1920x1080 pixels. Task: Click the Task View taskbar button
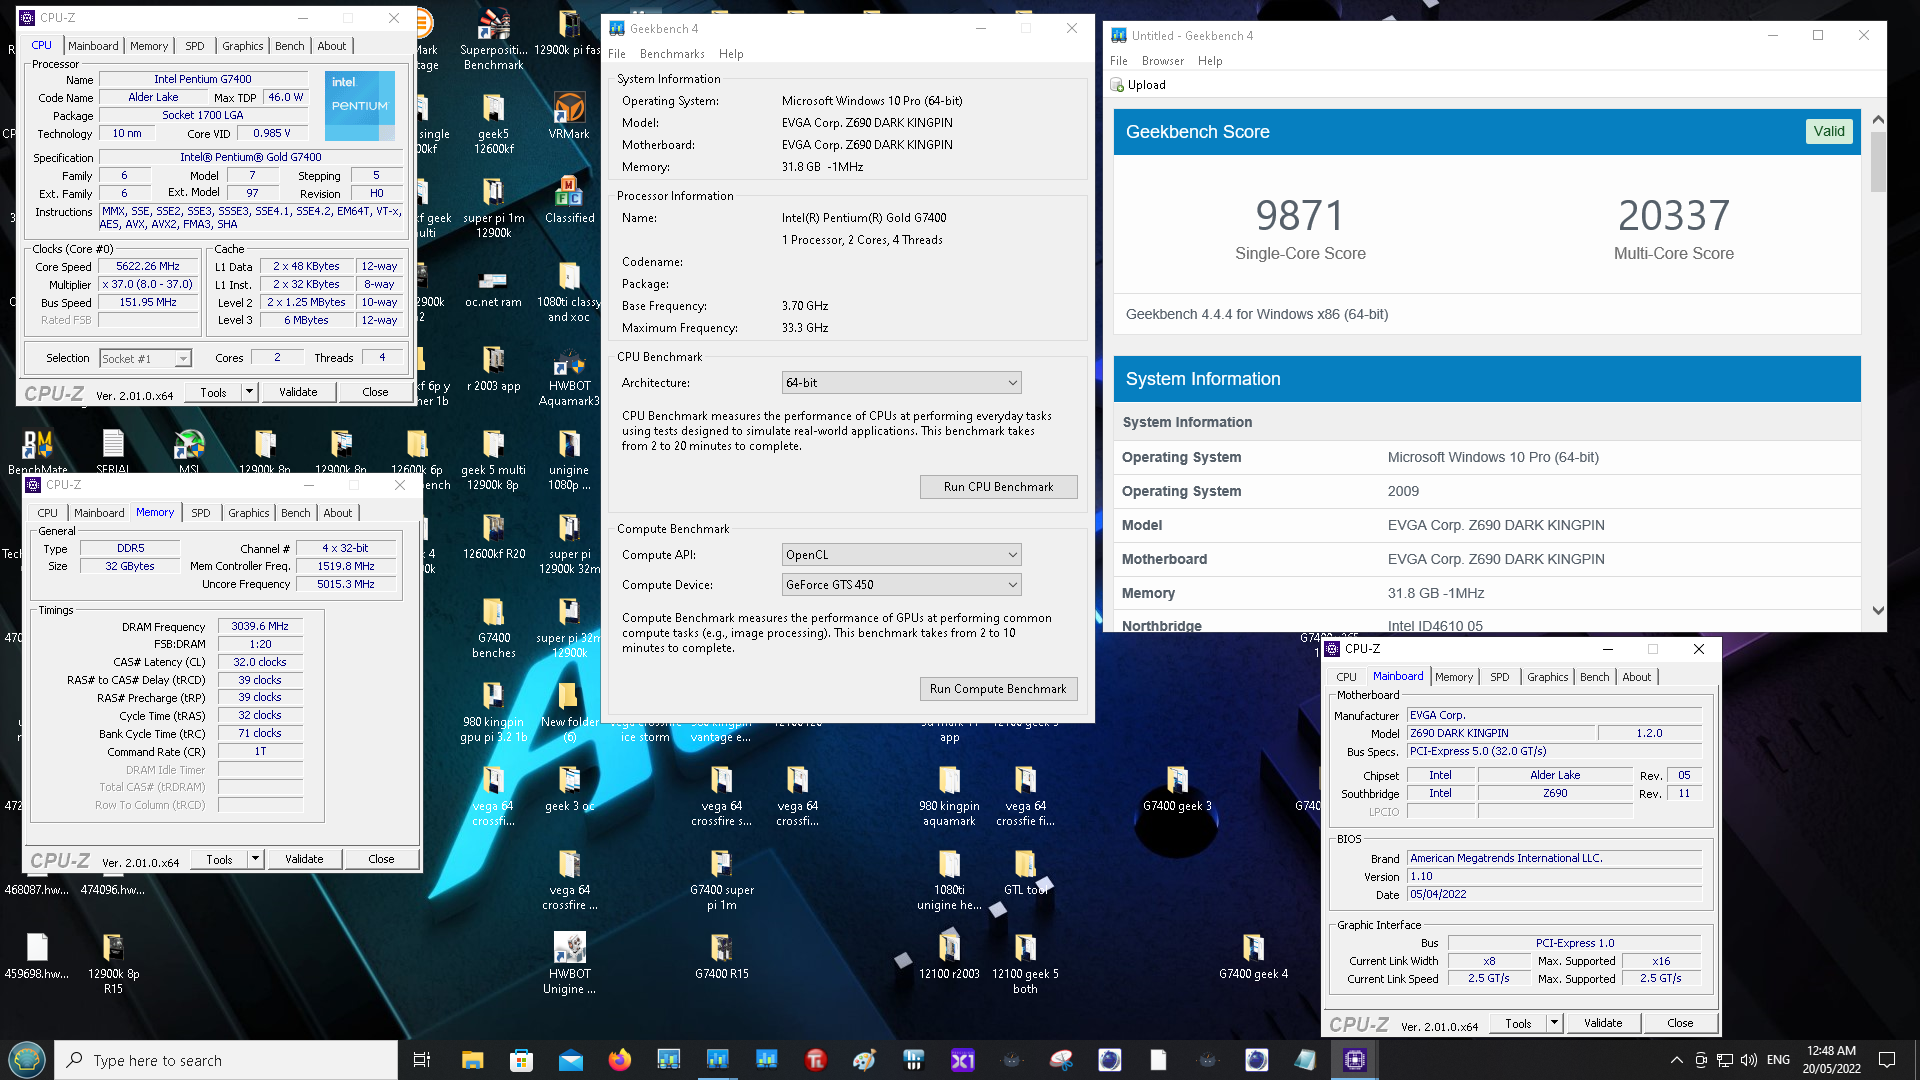tap(421, 1060)
